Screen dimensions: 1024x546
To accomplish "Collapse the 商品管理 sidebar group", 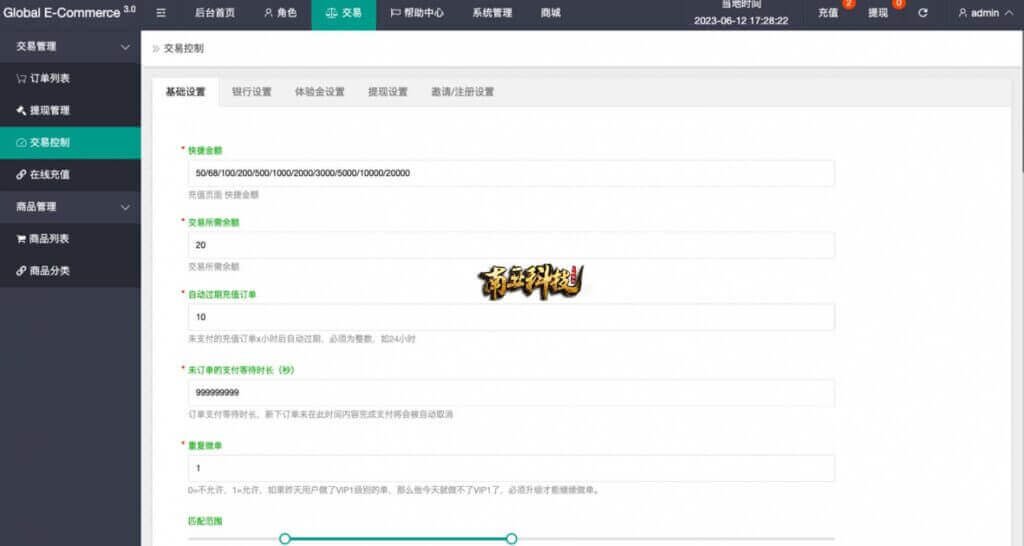I will pos(124,207).
